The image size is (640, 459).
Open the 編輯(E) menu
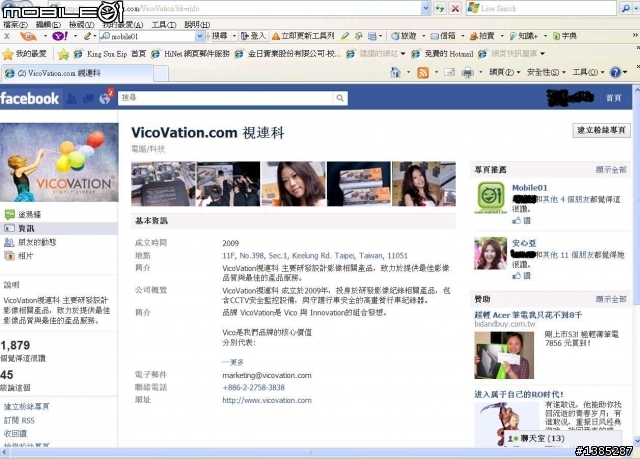pyautogui.click(x=48, y=25)
